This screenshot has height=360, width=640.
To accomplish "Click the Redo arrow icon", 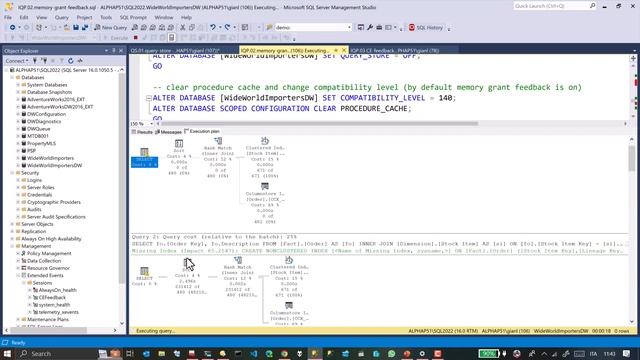I will tap(227, 27).
